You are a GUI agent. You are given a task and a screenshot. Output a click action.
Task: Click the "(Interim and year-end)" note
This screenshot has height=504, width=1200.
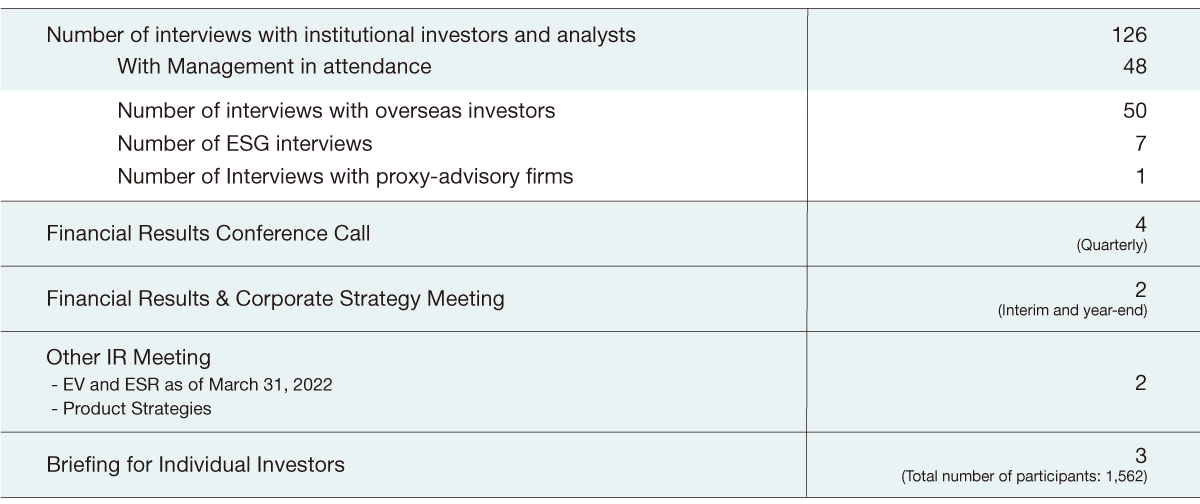[1072, 310]
